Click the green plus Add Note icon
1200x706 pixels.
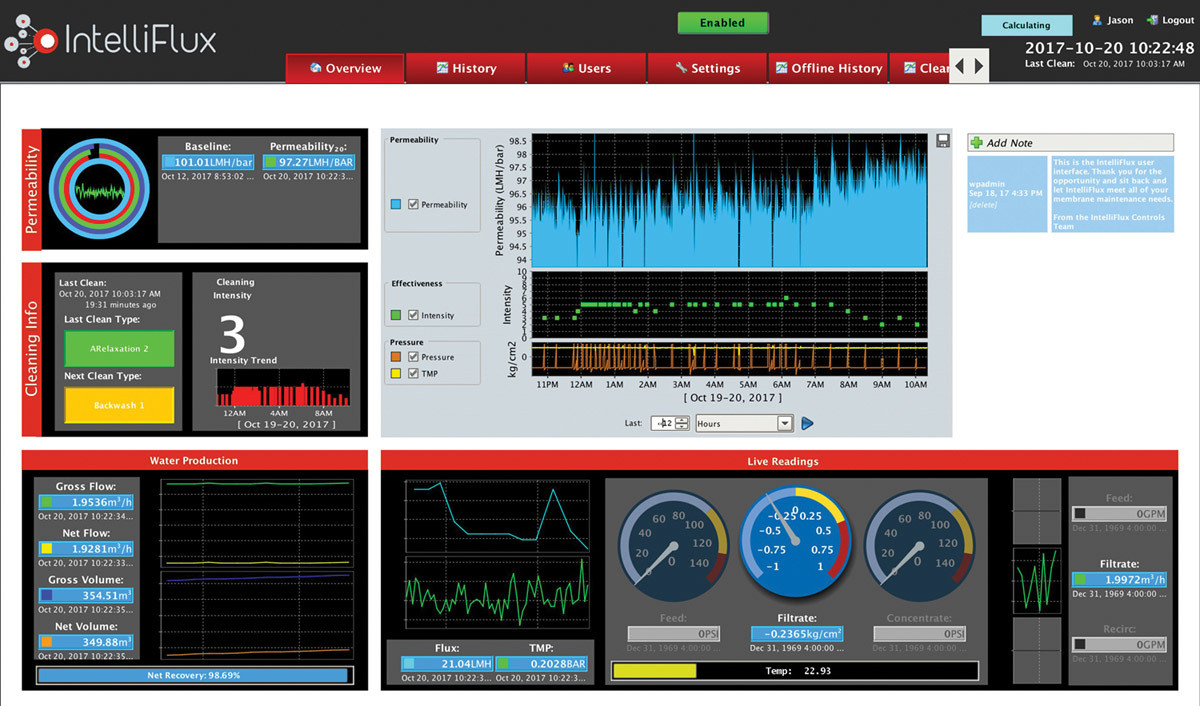coord(976,143)
